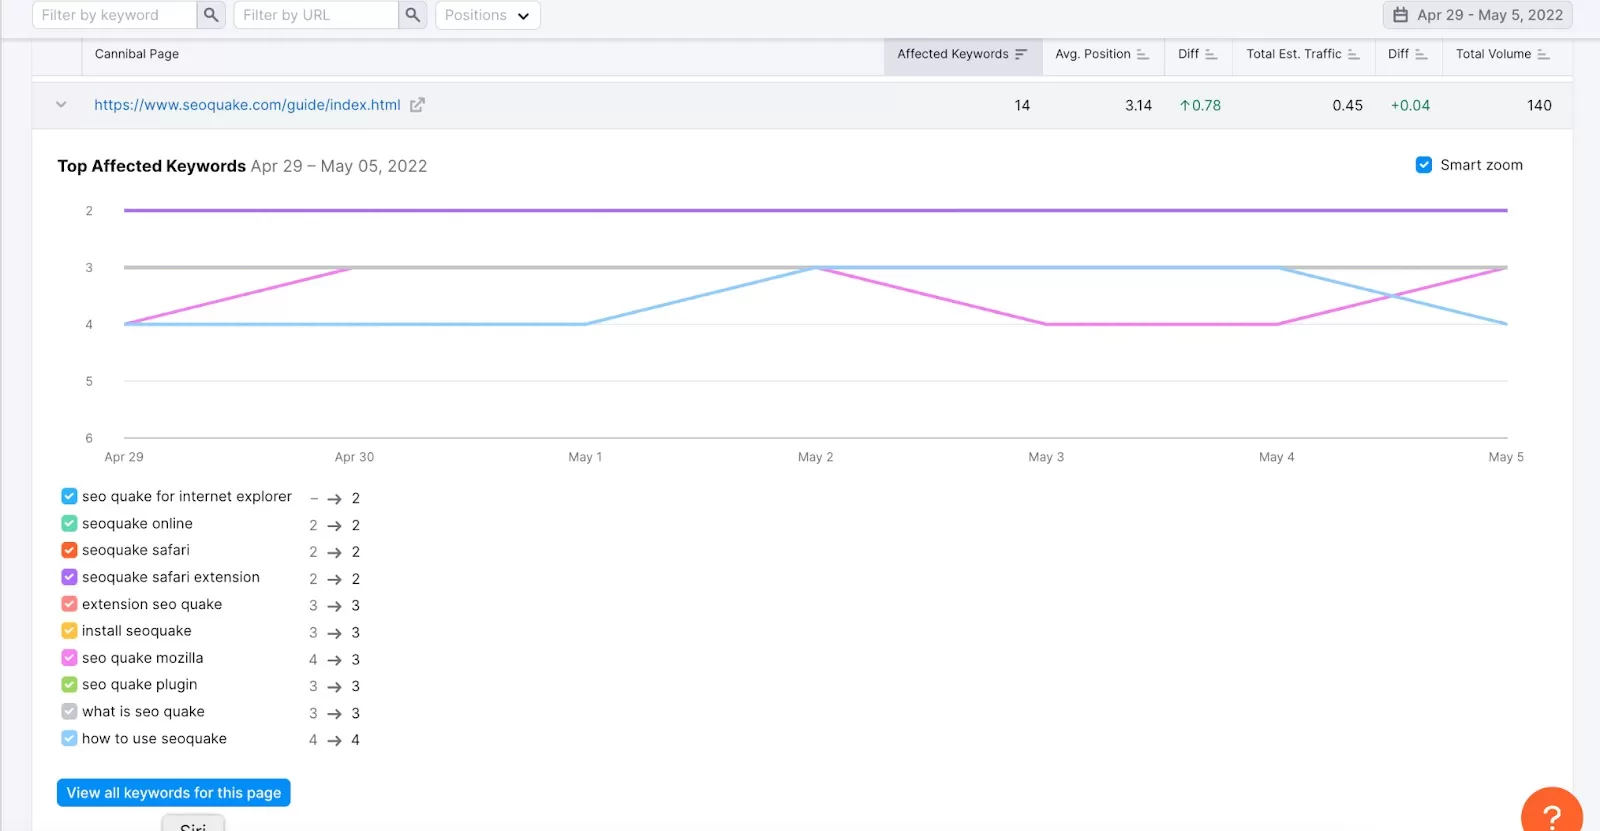Open the seoquake.com guide index link

247,105
